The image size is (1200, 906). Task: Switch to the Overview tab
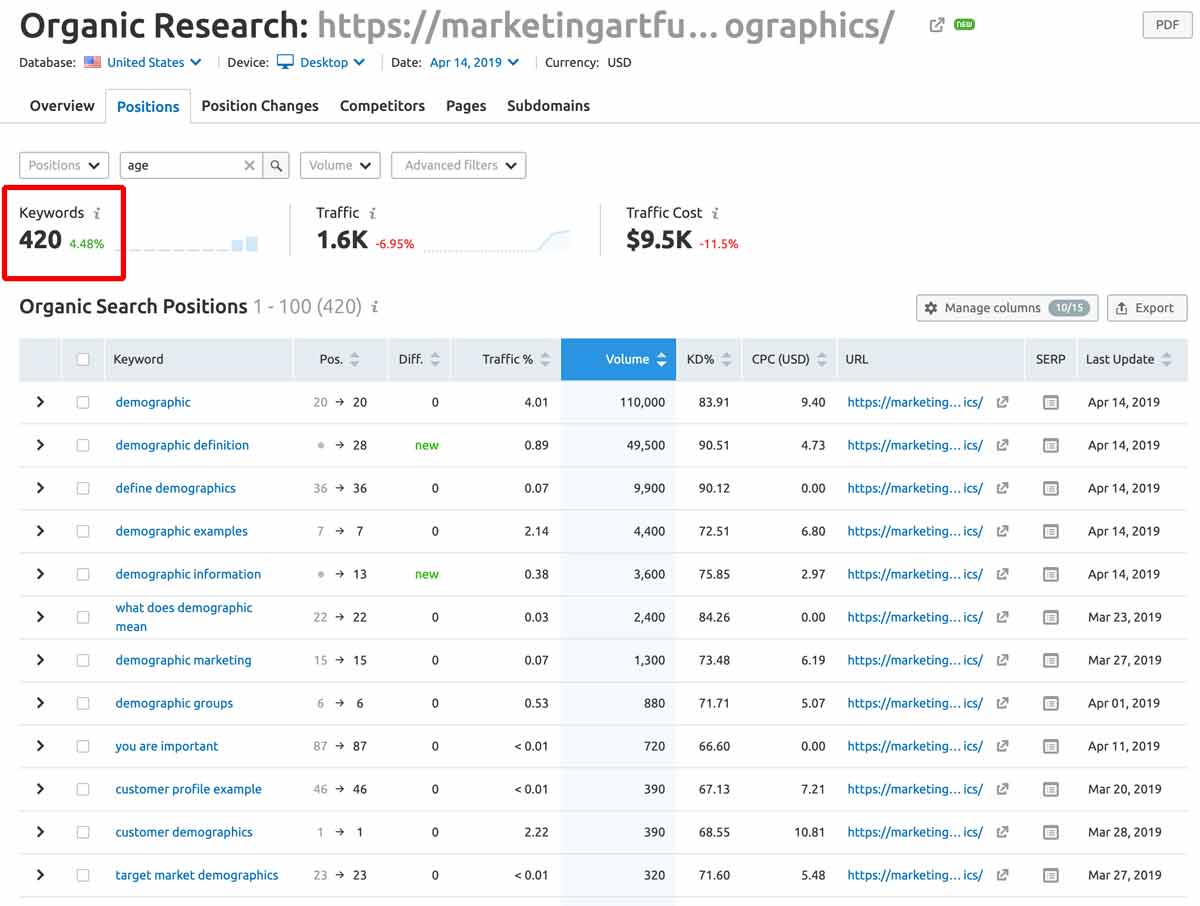coord(62,106)
